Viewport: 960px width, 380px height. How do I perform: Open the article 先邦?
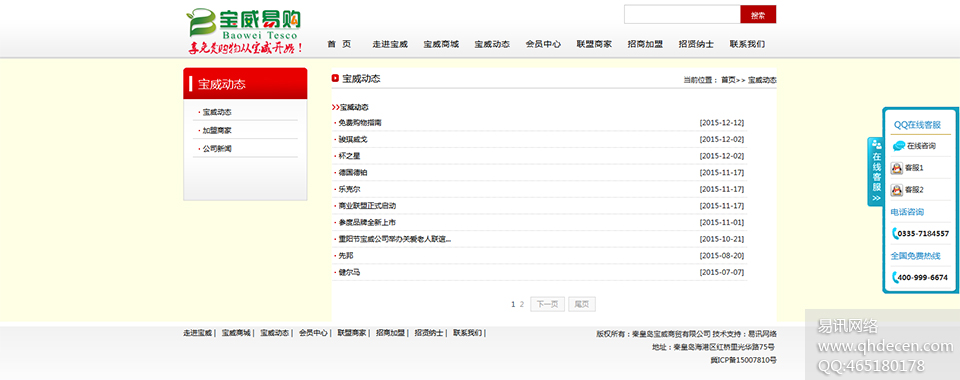coord(346,255)
